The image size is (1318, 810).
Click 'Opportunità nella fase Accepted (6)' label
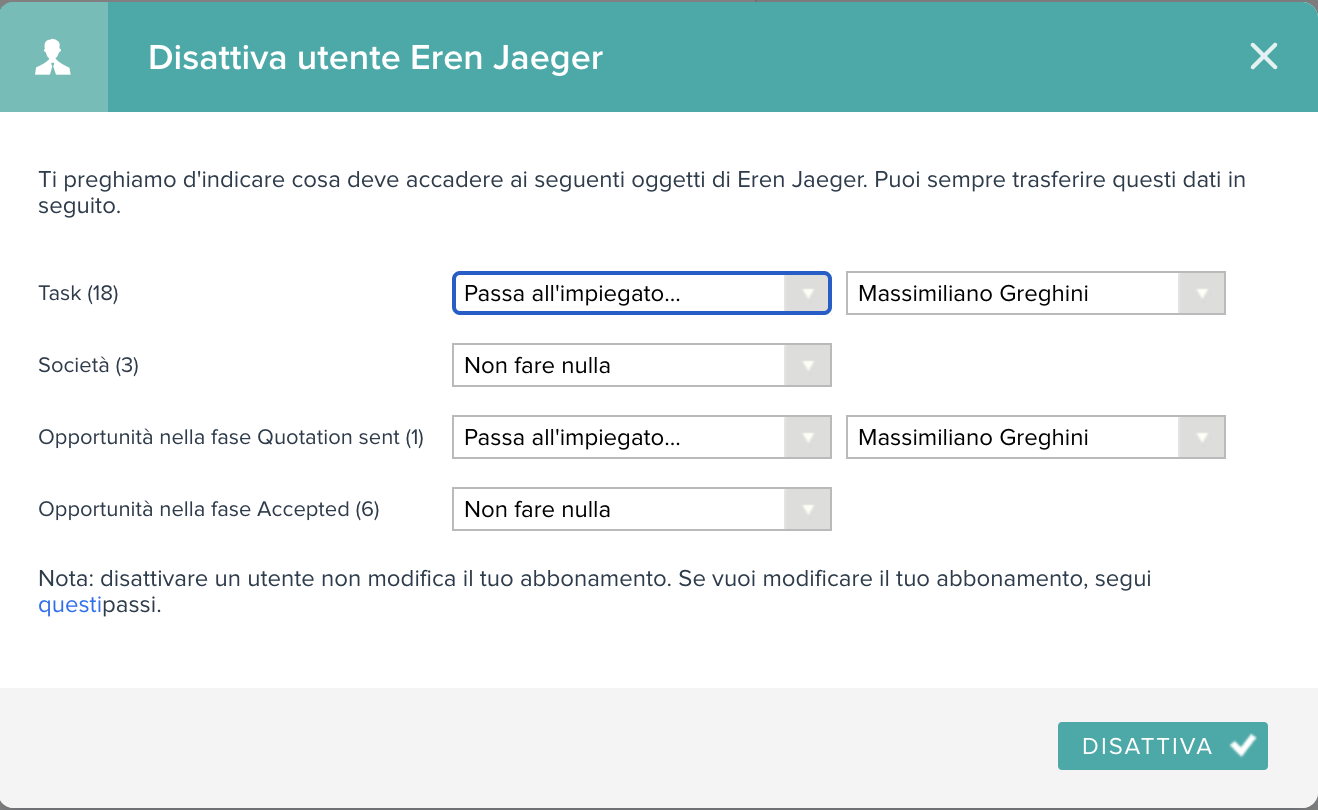point(209,510)
